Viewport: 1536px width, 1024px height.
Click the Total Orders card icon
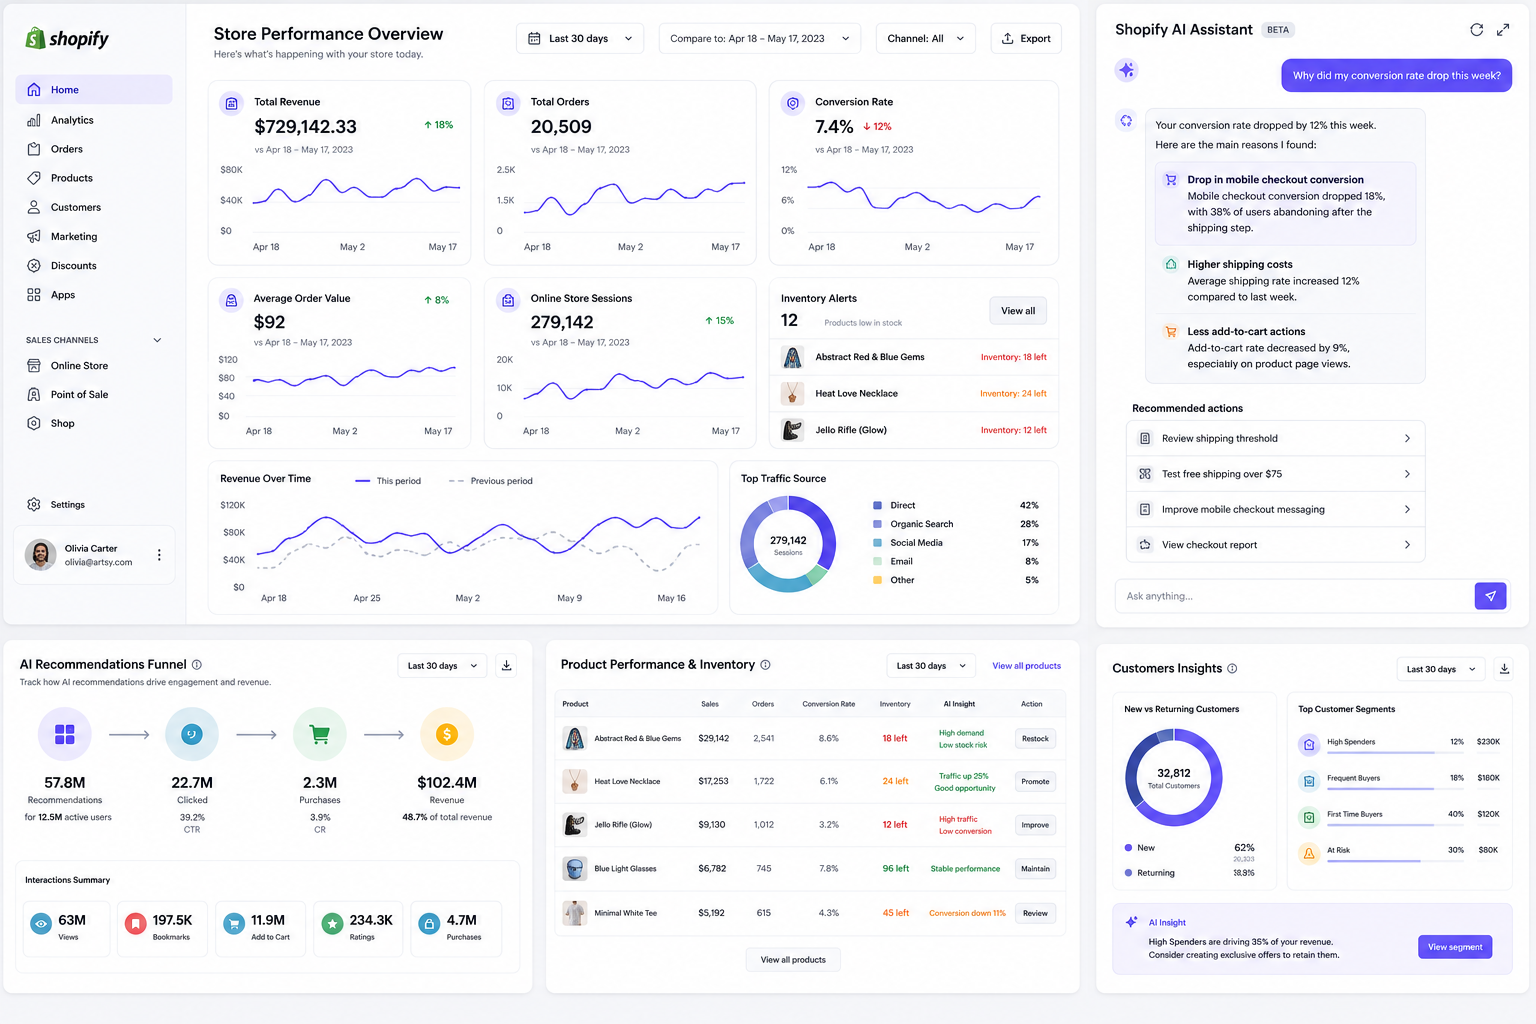click(508, 103)
